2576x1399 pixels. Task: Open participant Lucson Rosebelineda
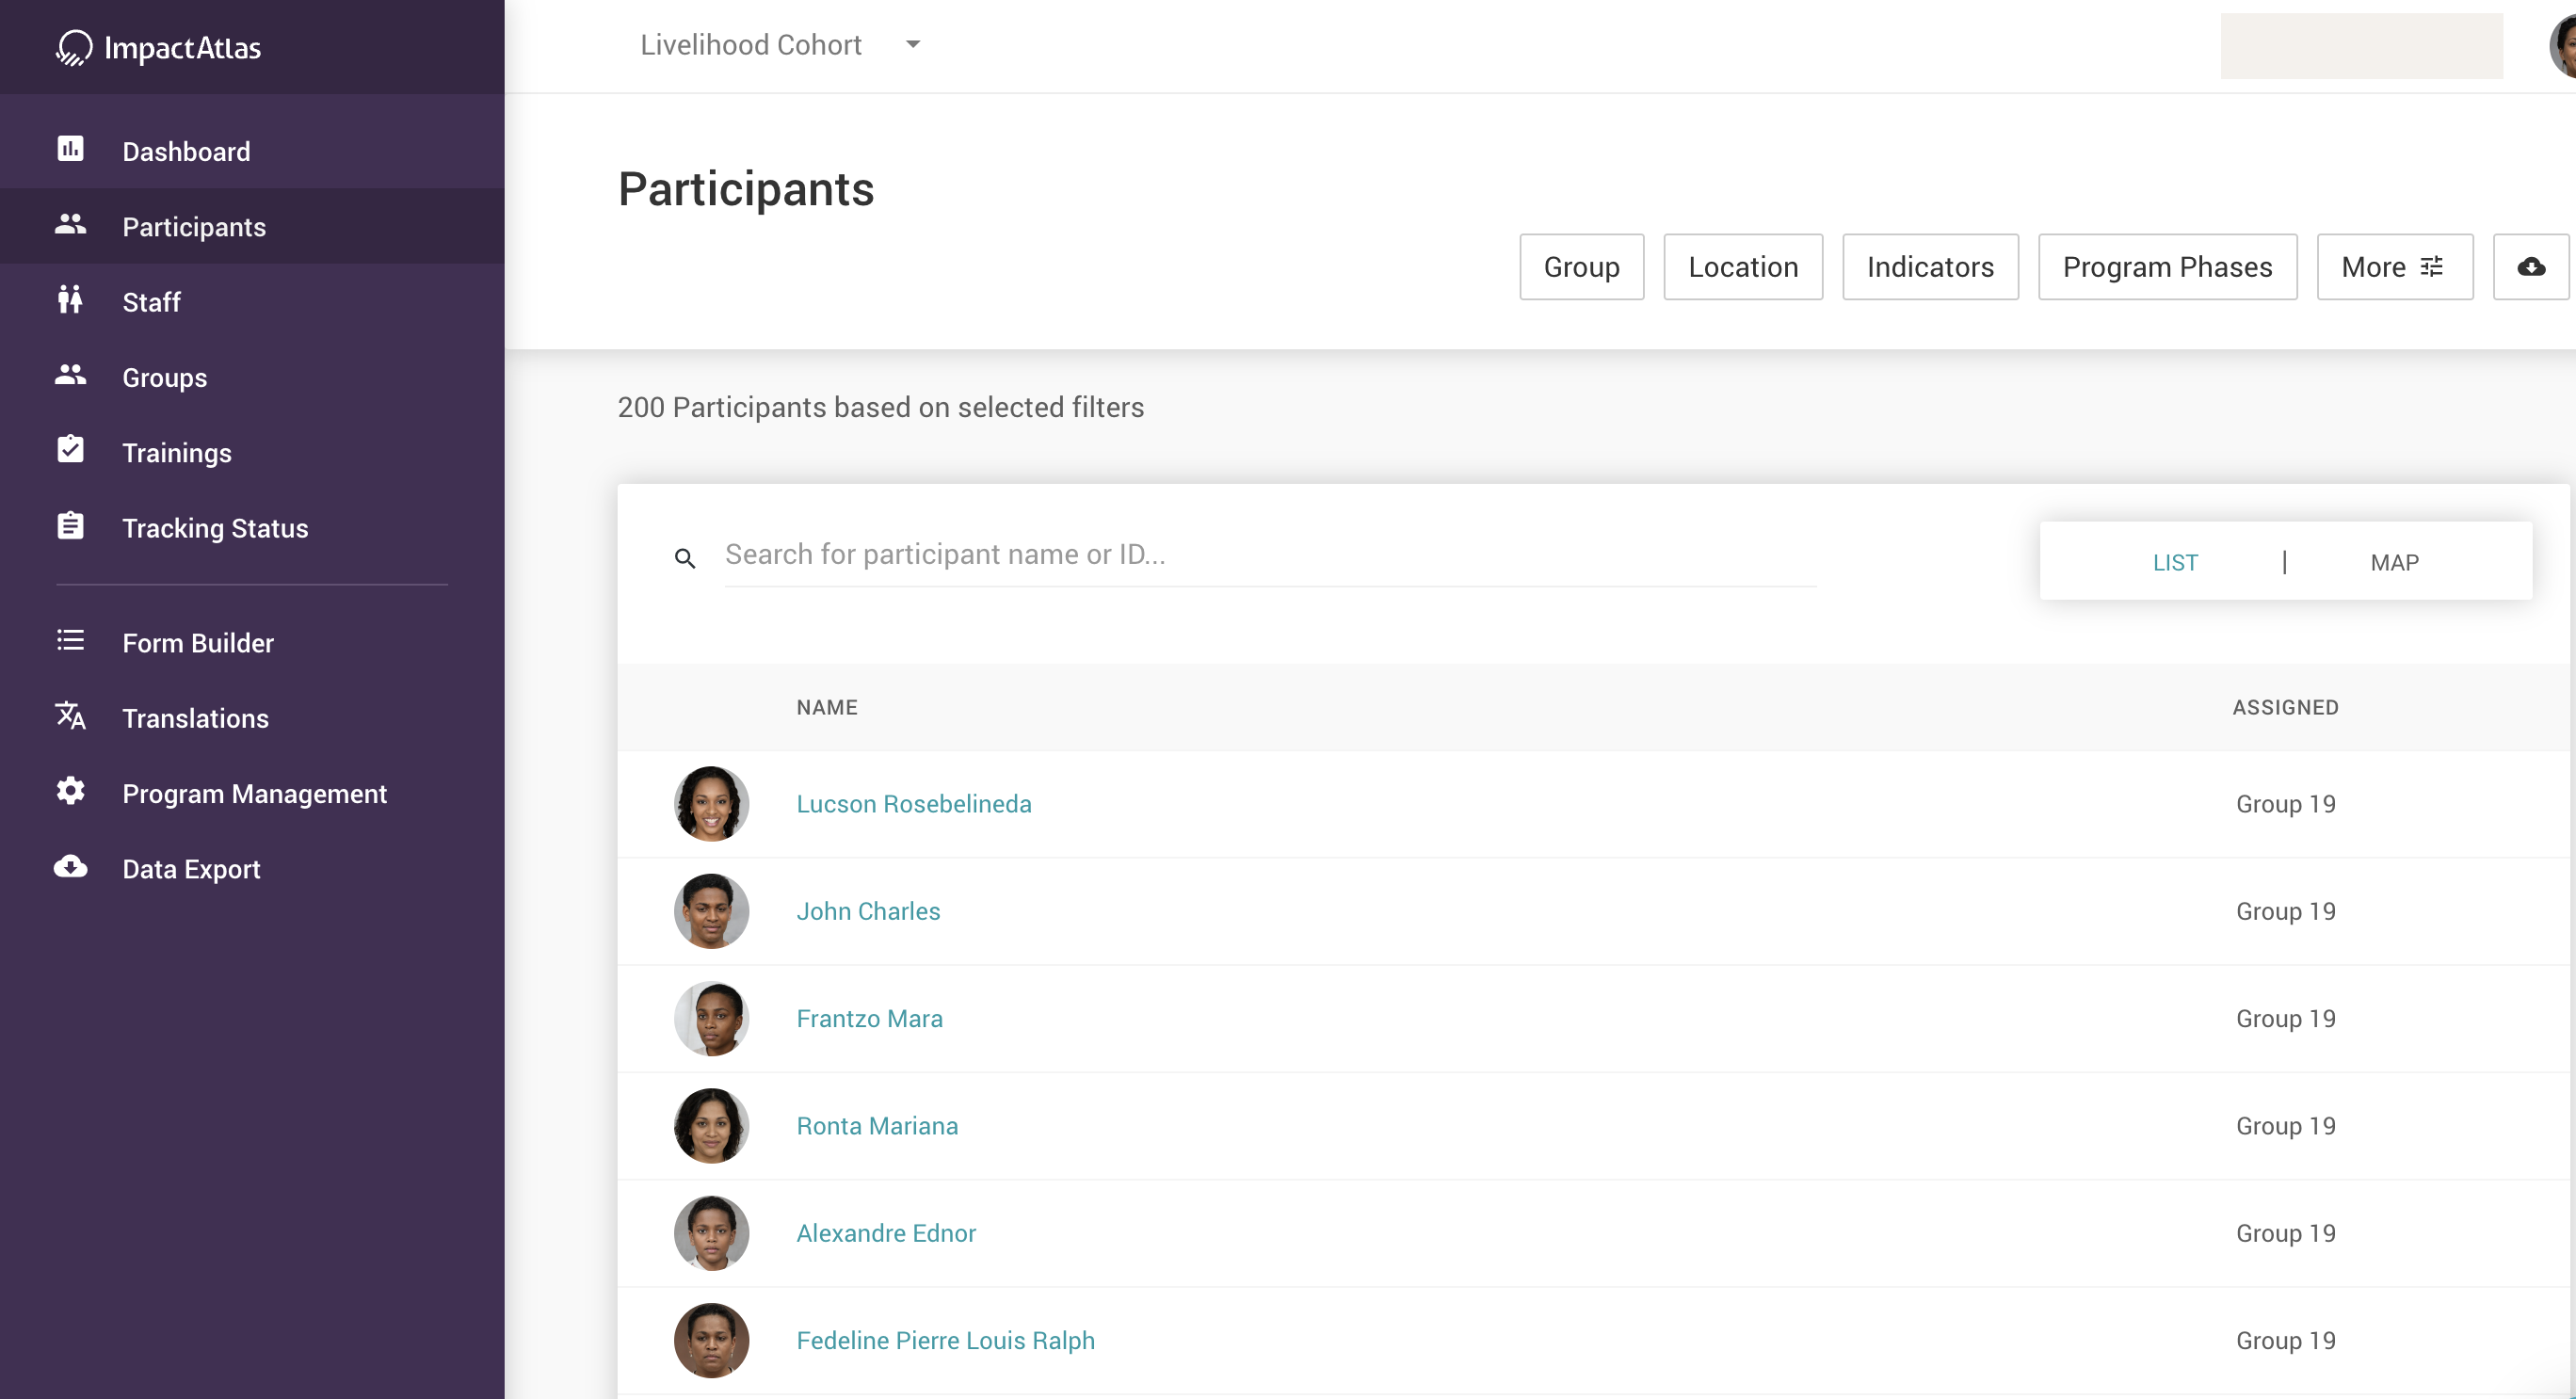(913, 804)
